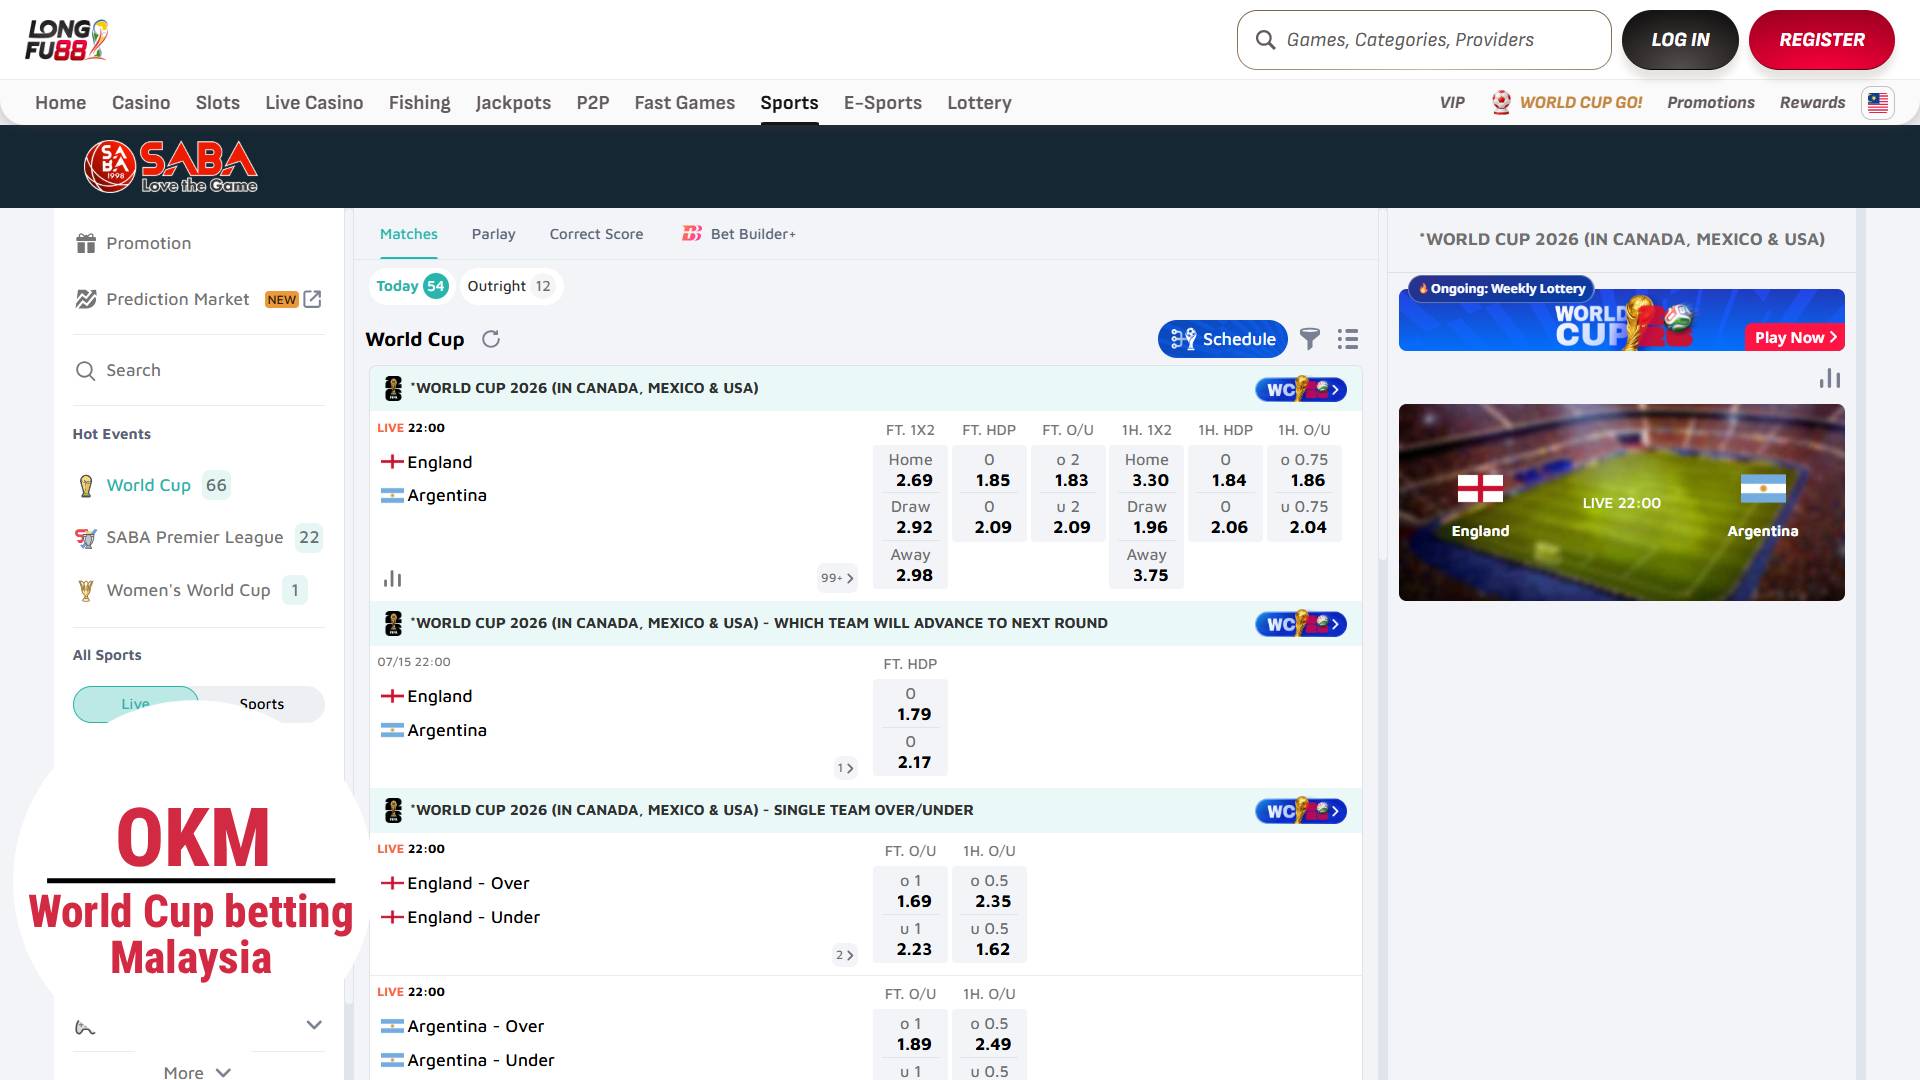Screen dimensions: 1920x1080
Task: Open E-Sports in main navigation
Action: [883, 102]
